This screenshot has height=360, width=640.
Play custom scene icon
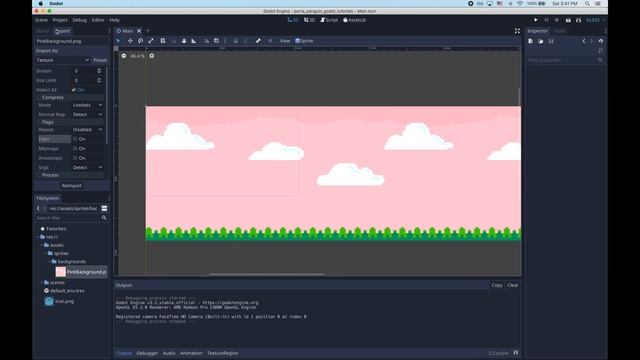click(x=578, y=20)
